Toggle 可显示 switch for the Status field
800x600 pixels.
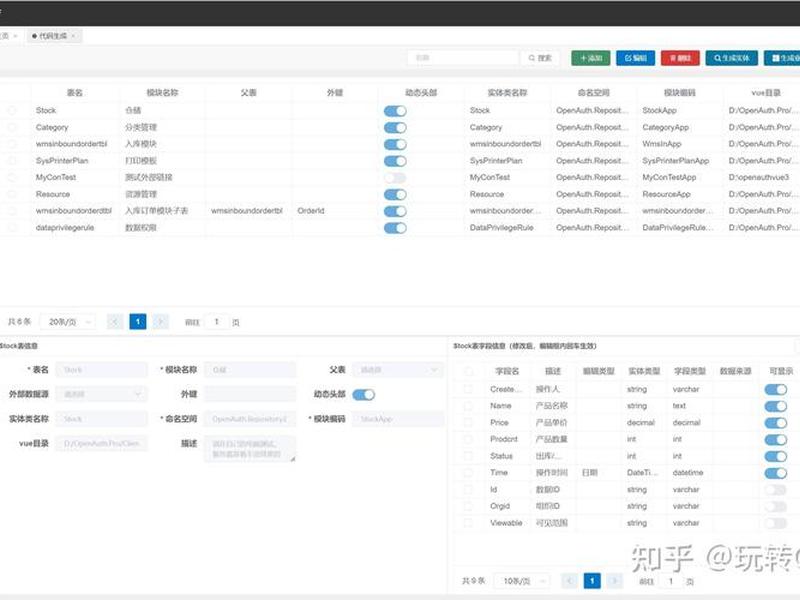[x=776, y=456]
